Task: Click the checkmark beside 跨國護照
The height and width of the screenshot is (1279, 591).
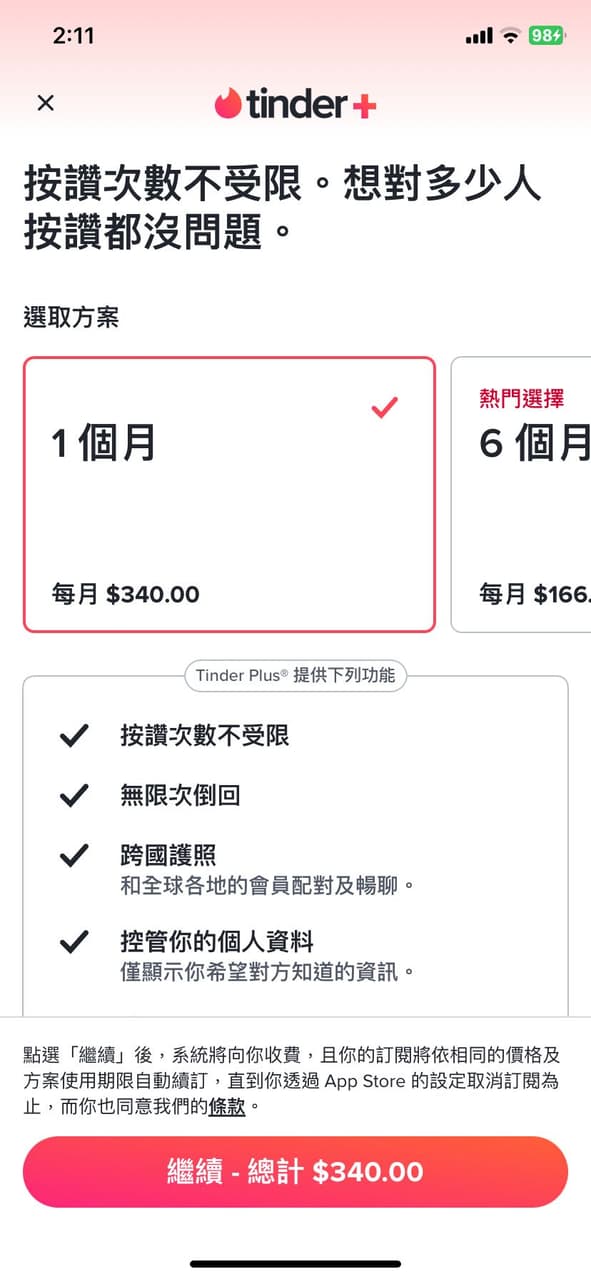Action: coord(74,855)
